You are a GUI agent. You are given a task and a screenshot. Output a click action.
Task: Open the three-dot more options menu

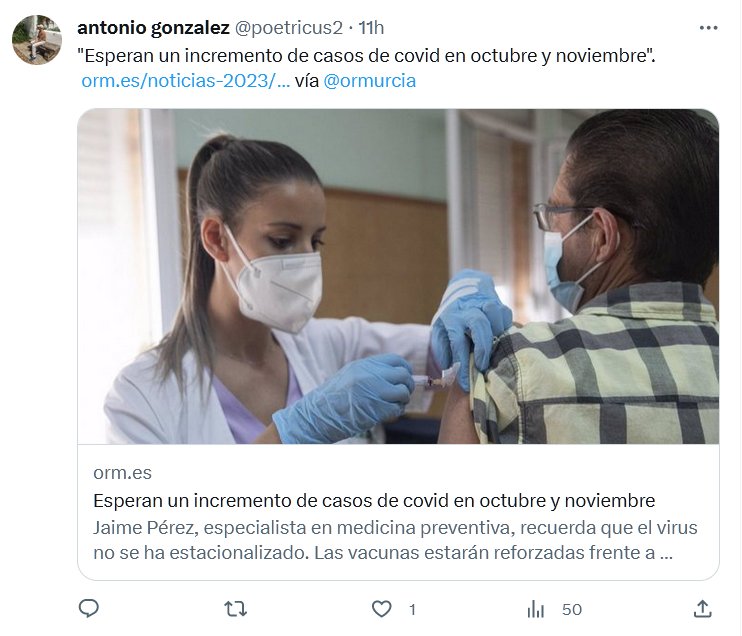point(708,28)
